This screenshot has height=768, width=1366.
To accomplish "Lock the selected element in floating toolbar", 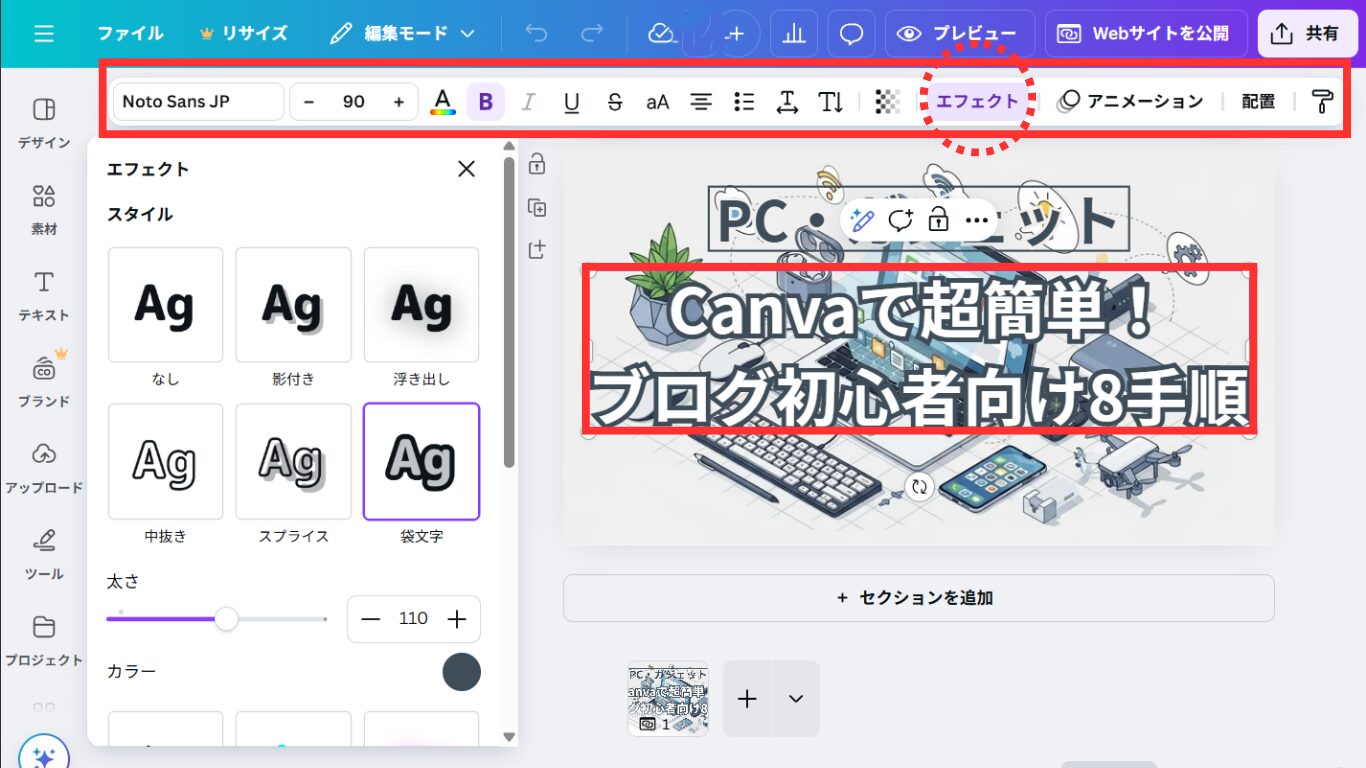I will click(938, 220).
